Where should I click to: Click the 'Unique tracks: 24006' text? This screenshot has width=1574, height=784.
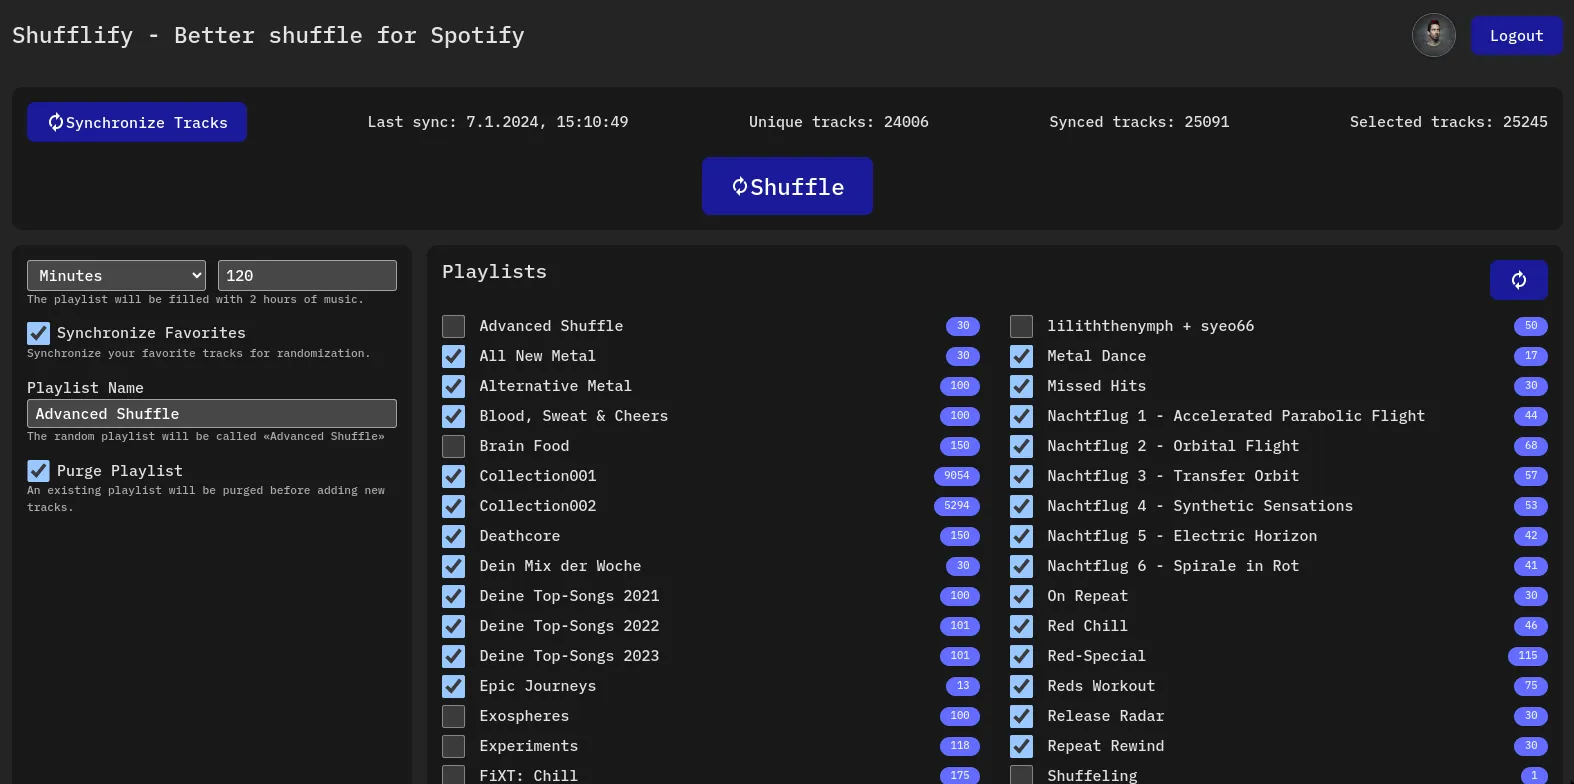839,122
